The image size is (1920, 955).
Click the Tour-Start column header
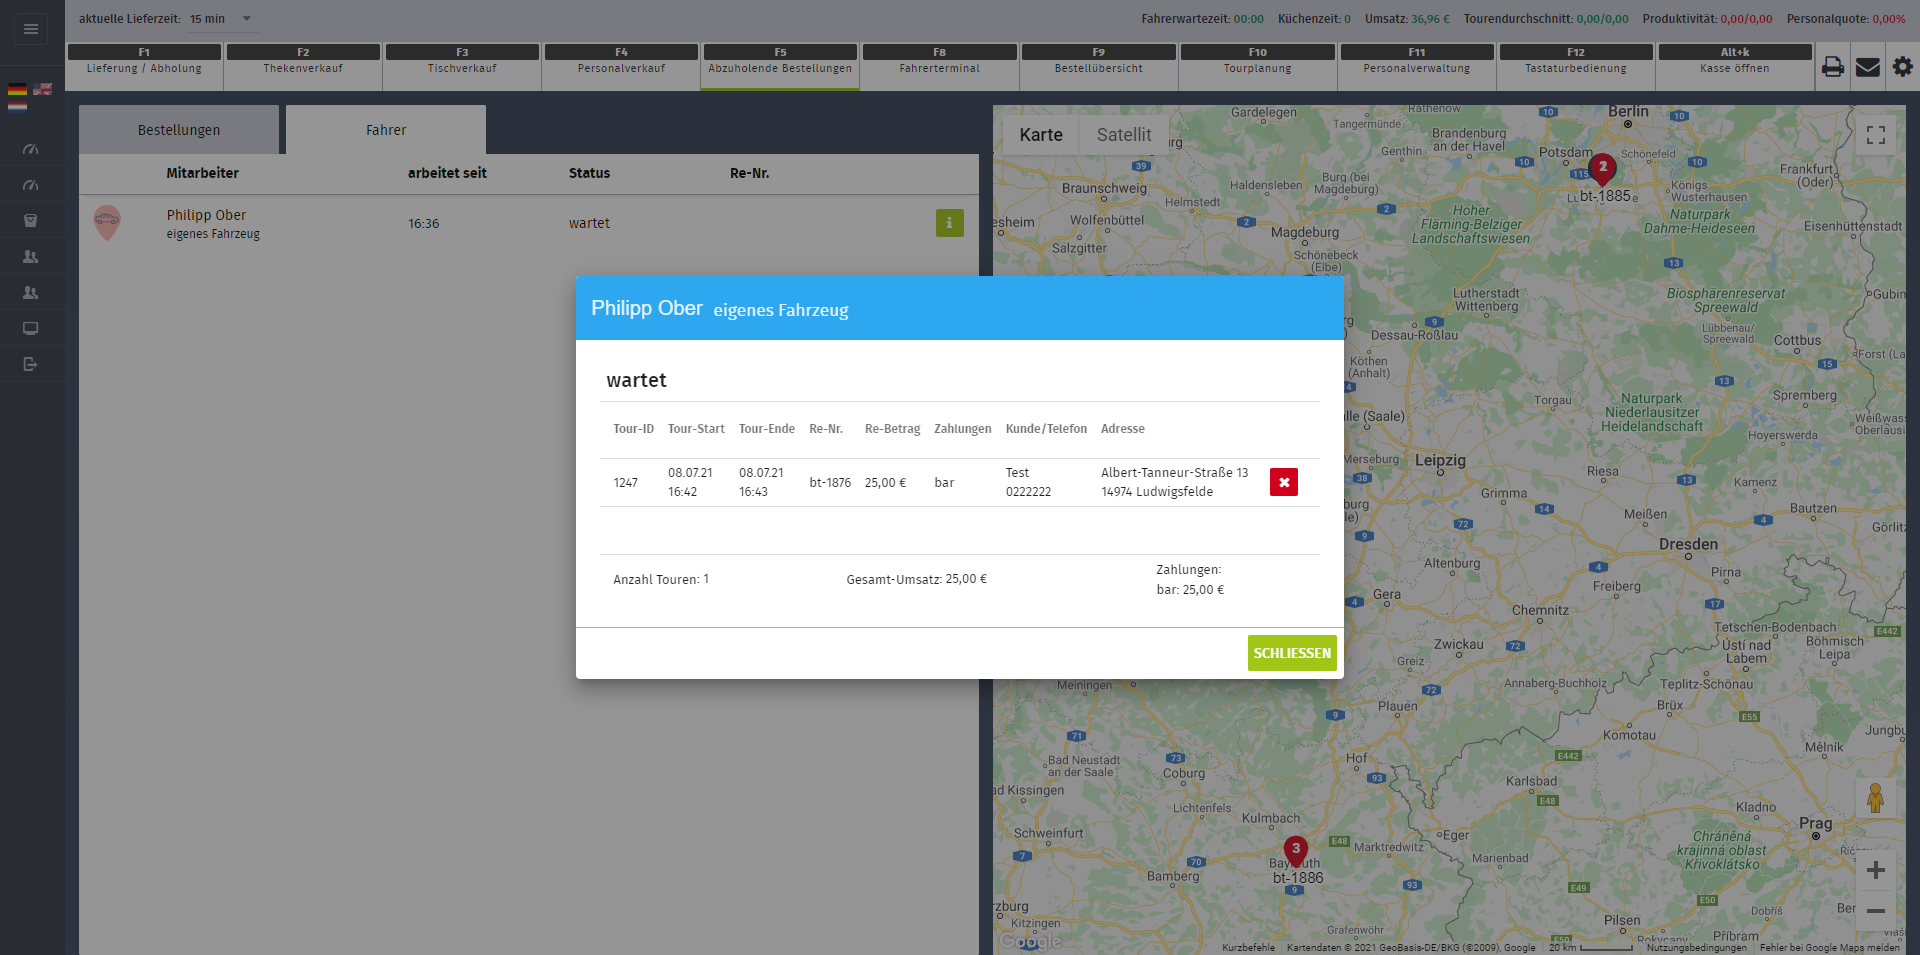[x=696, y=429]
